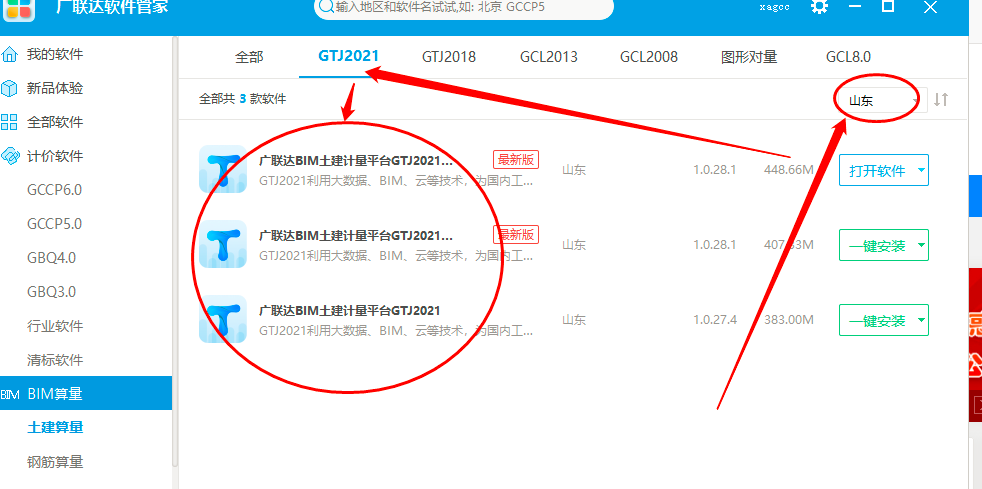
Task: Select GBQ4.0 in the sidebar
Action: pyautogui.click(x=51, y=258)
